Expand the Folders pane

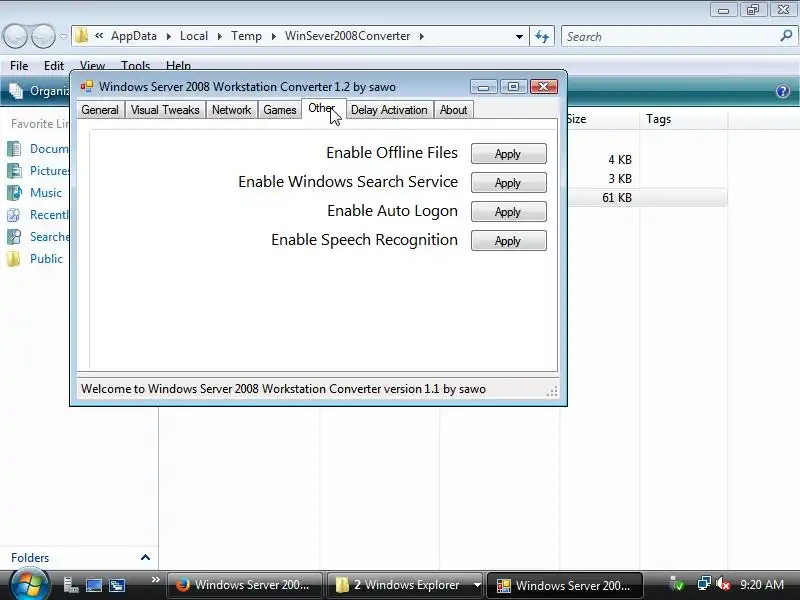[145, 558]
